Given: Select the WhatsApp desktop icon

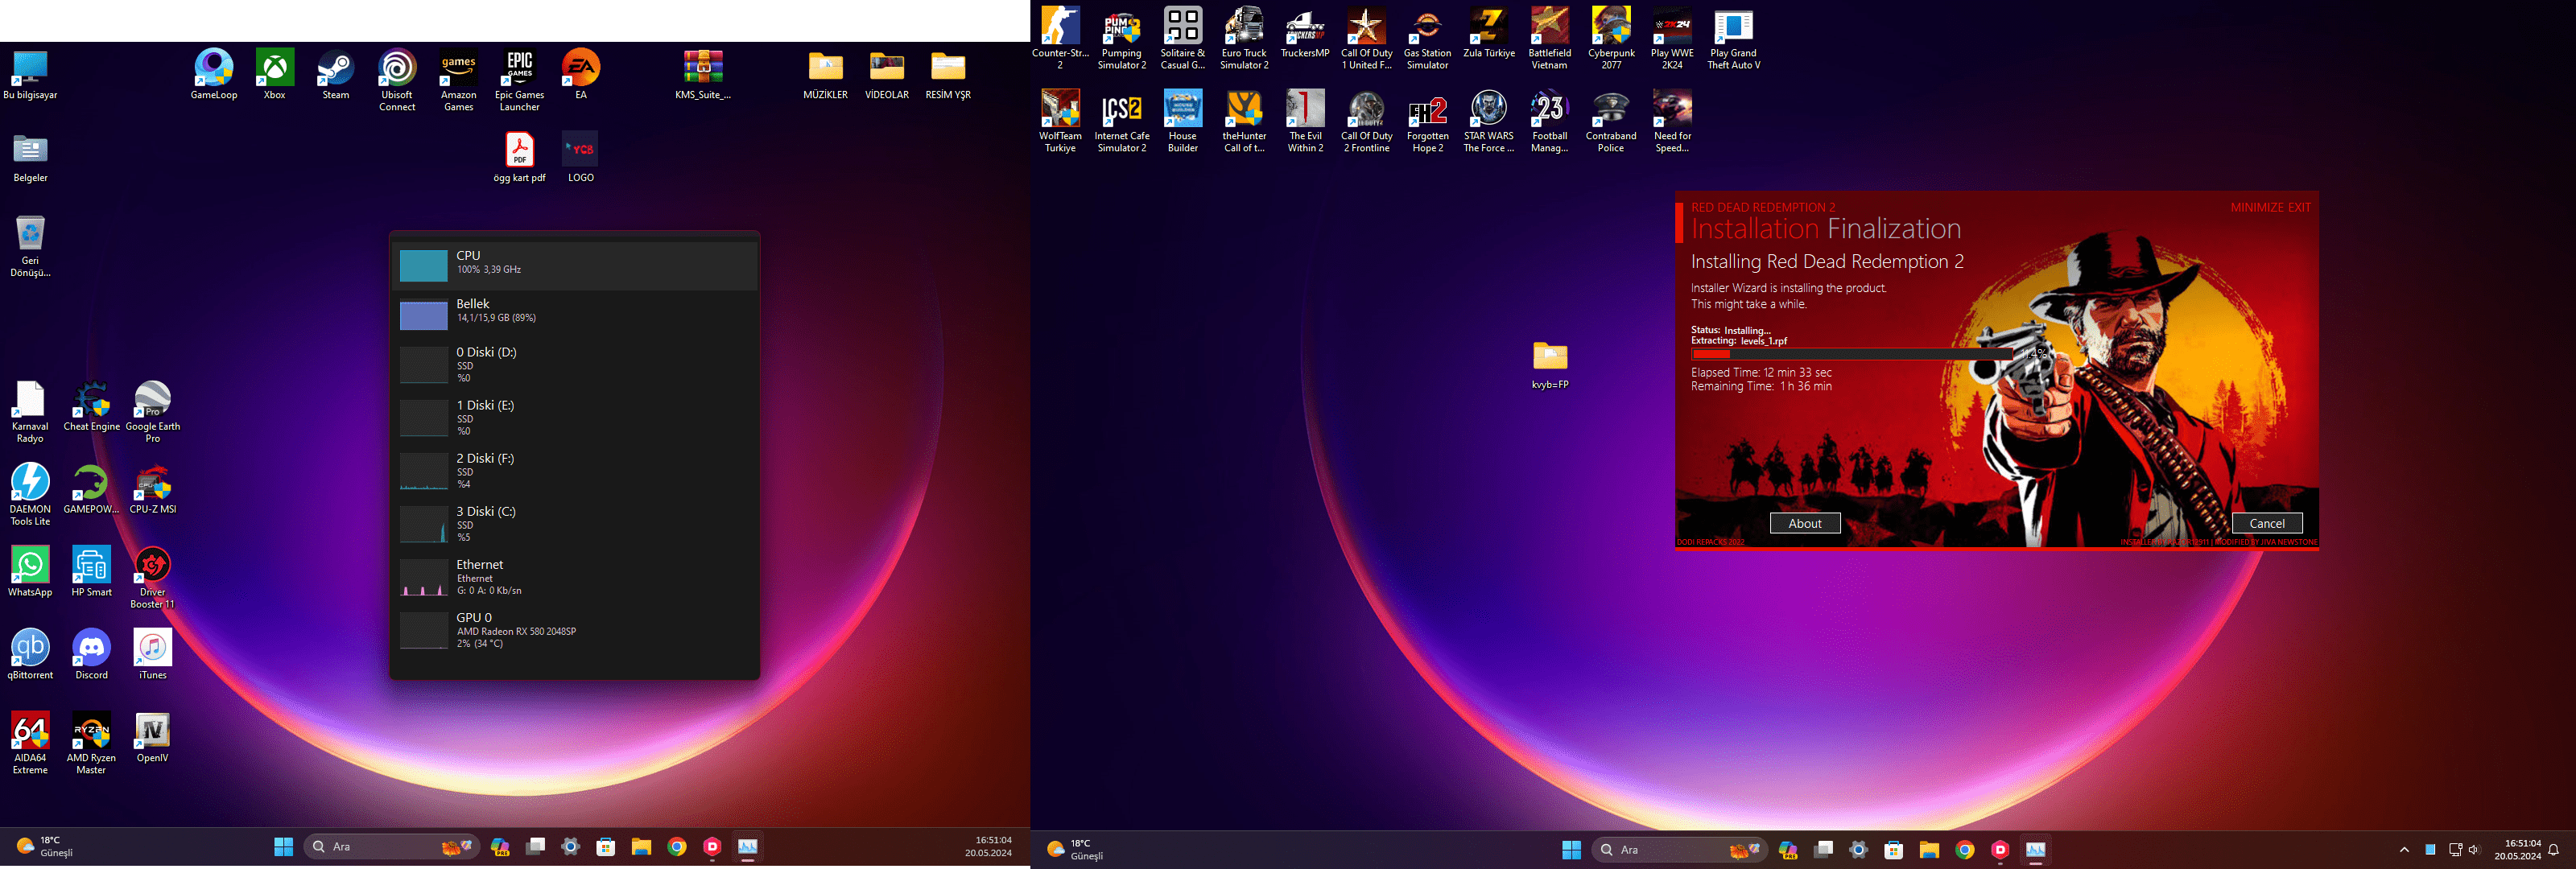Looking at the screenshot, I should click(30, 573).
